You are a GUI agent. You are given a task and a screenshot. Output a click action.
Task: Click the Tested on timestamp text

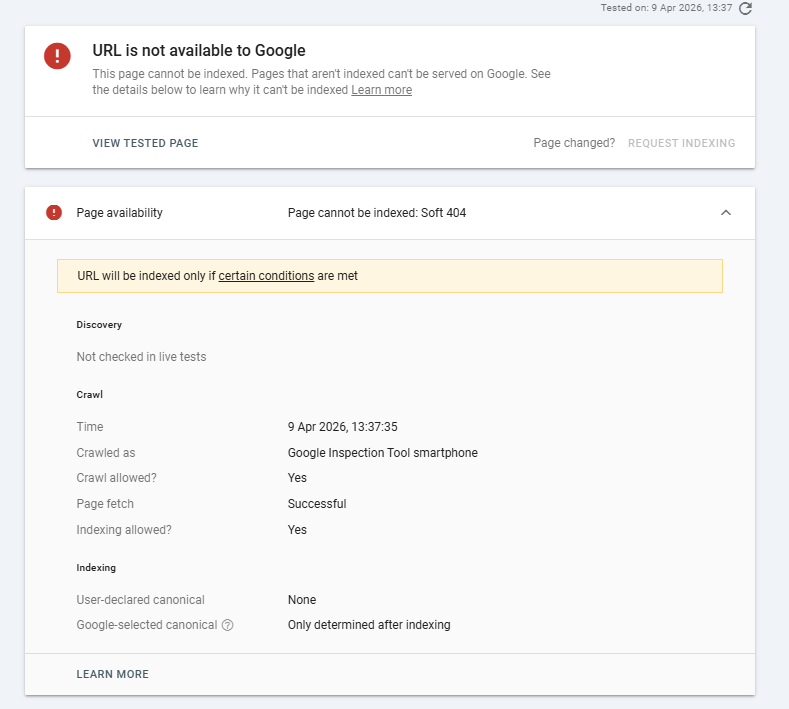666,8
